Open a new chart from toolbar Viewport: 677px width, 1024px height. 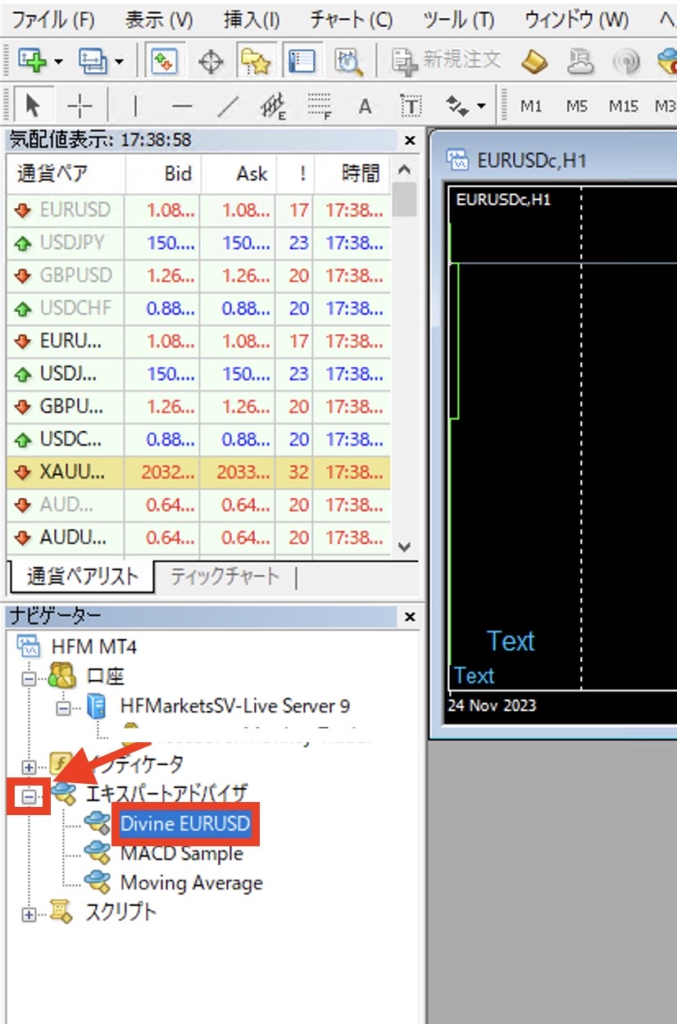(31, 61)
